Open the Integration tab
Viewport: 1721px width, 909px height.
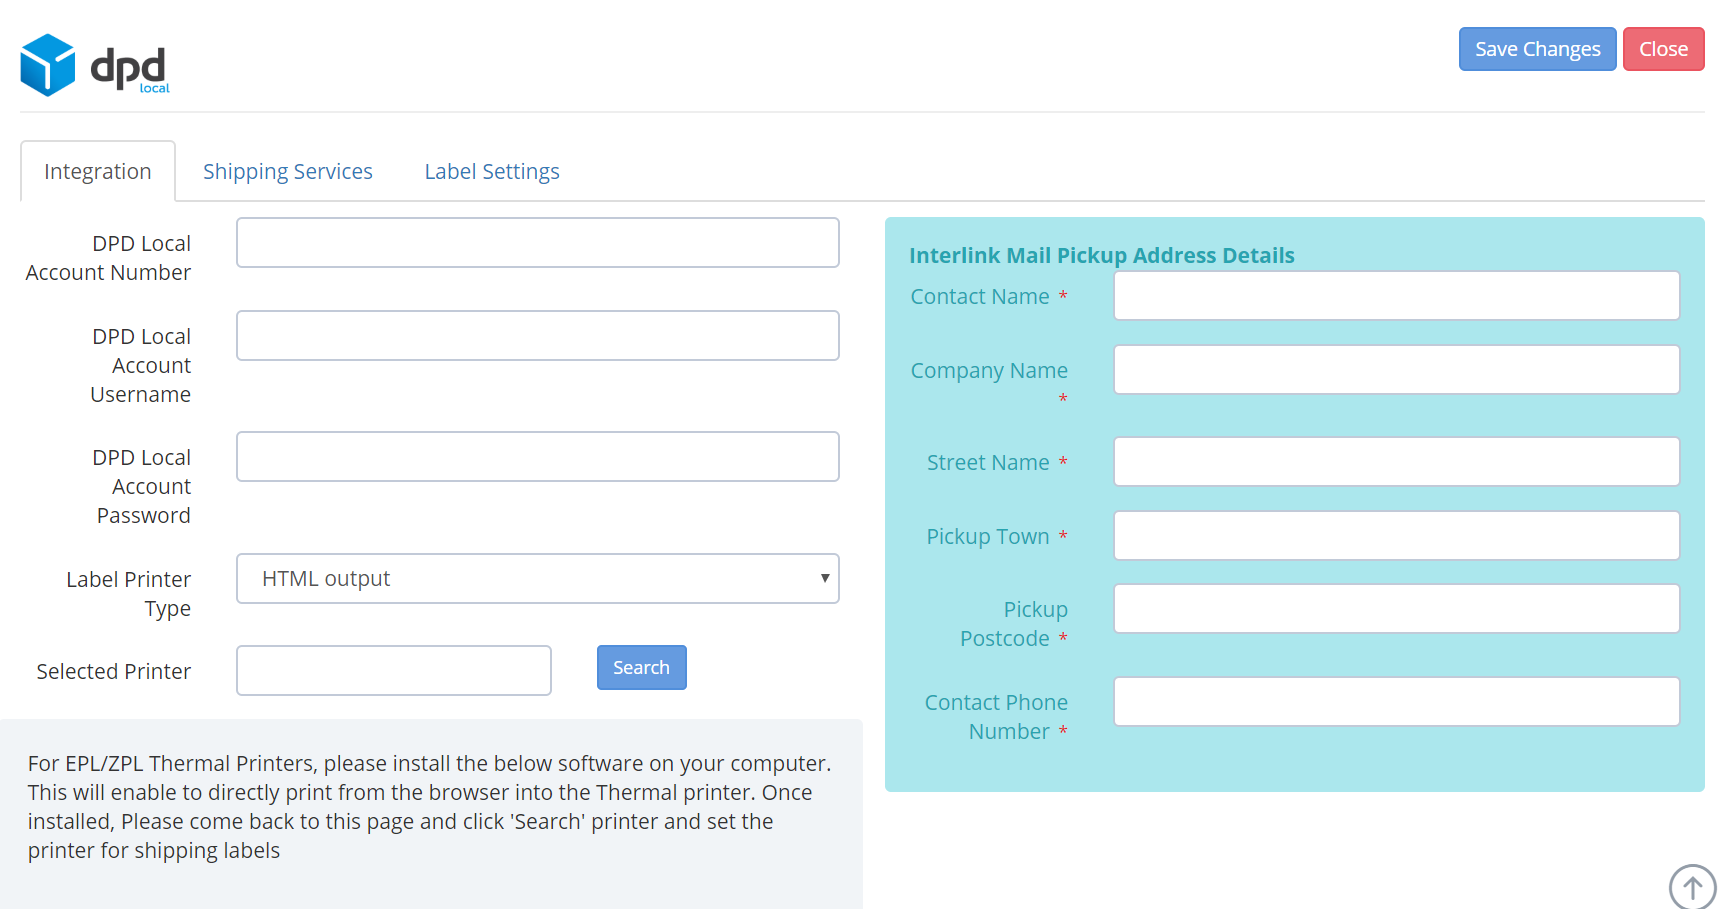tap(98, 171)
